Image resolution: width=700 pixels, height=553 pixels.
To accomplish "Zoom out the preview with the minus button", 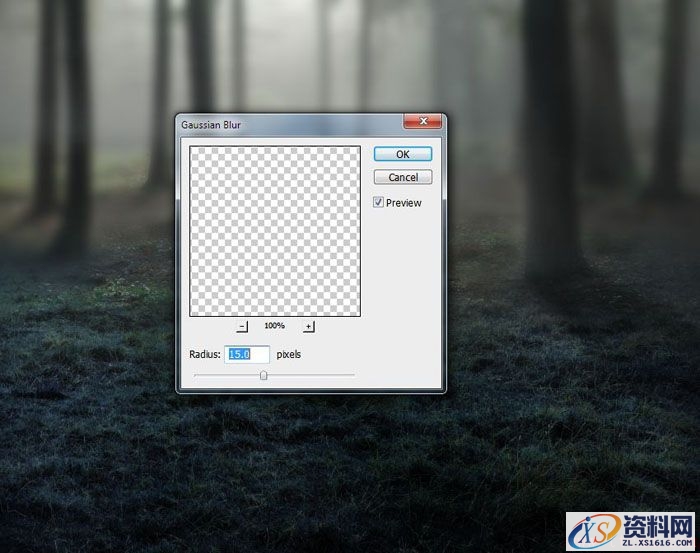I will (x=242, y=326).
